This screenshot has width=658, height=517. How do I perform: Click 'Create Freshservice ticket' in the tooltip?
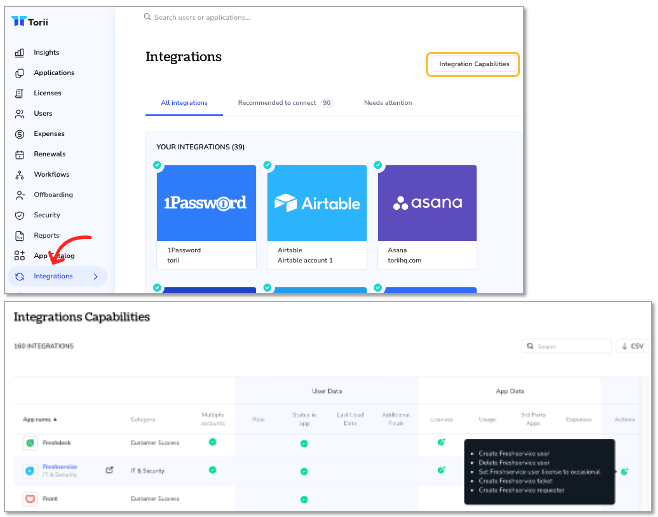click(x=515, y=481)
